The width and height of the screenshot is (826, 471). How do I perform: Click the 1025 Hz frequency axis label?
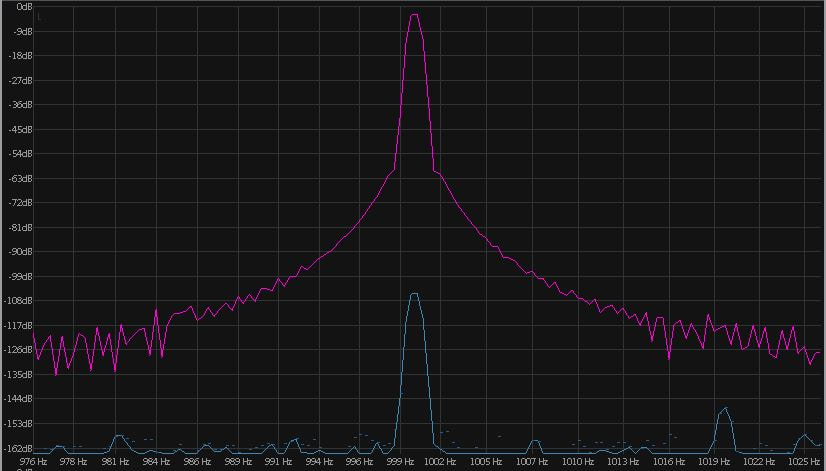[802, 462]
